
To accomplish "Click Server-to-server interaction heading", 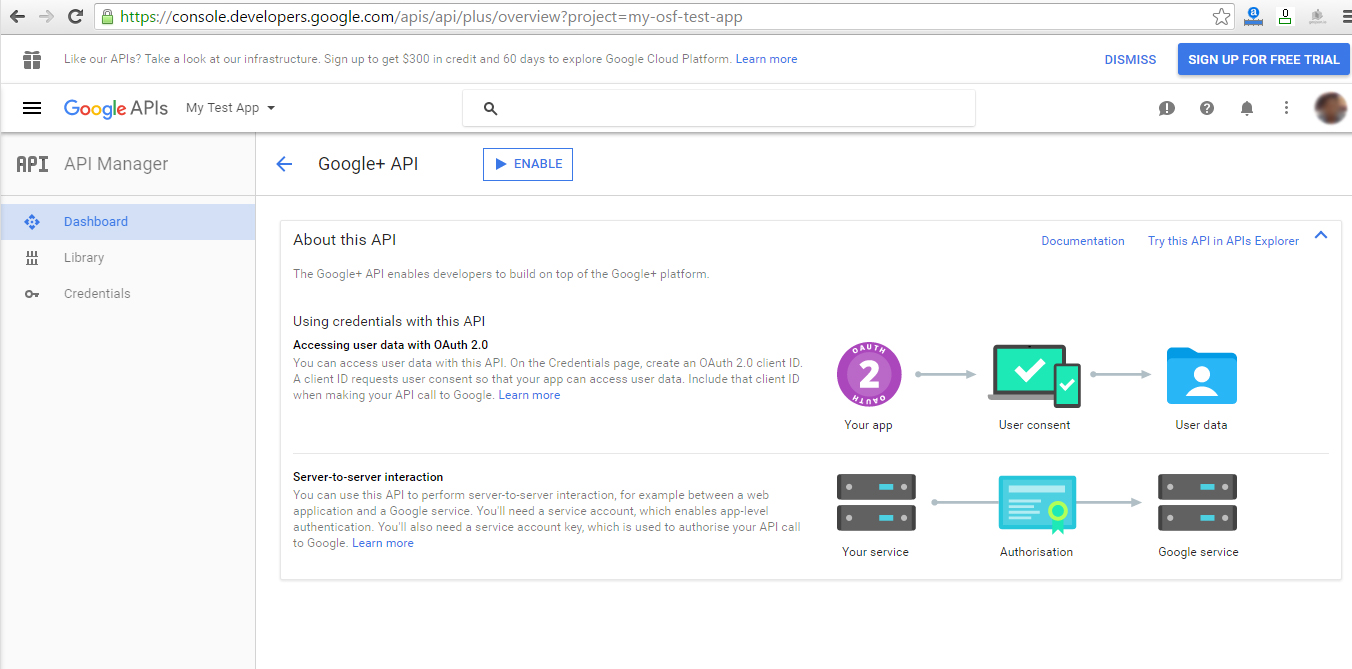I will coord(368,477).
